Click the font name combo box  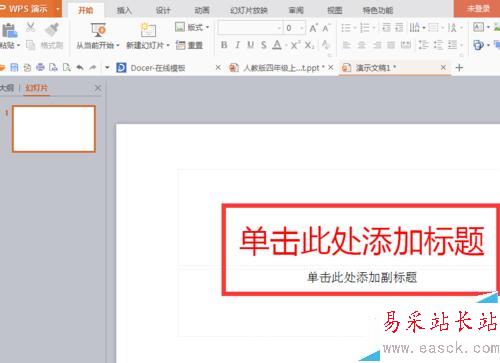[x=250, y=28]
